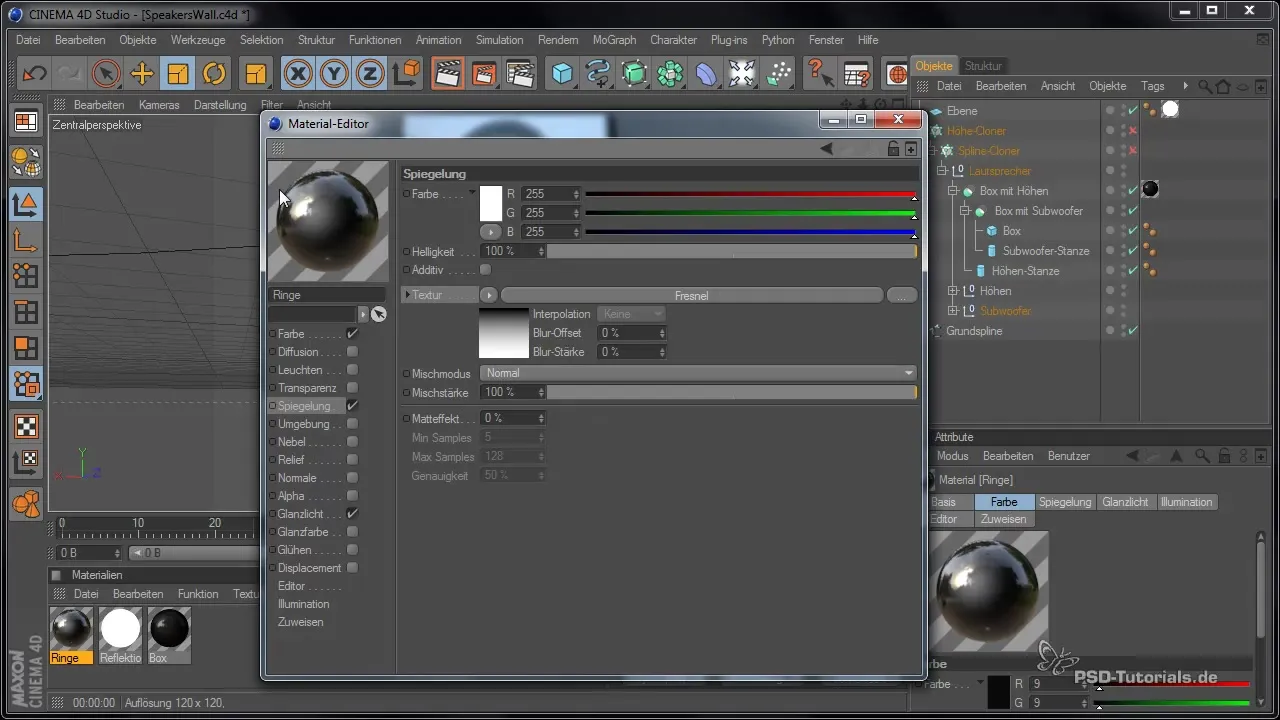Click the help question mark icon
The height and width of the screenshot is (720, 1280).
[x=819, y=74]
